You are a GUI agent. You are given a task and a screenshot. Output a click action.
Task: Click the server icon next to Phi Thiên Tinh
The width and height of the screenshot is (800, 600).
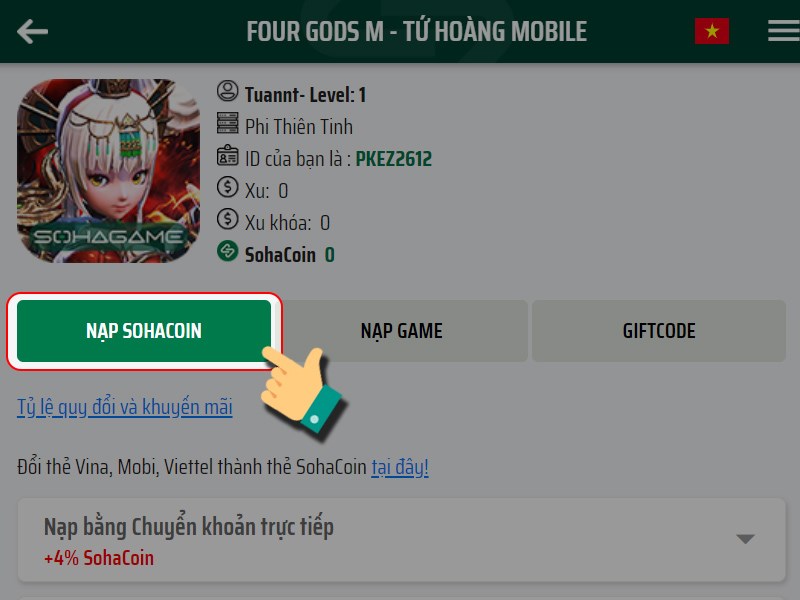[x=228, y=123]
